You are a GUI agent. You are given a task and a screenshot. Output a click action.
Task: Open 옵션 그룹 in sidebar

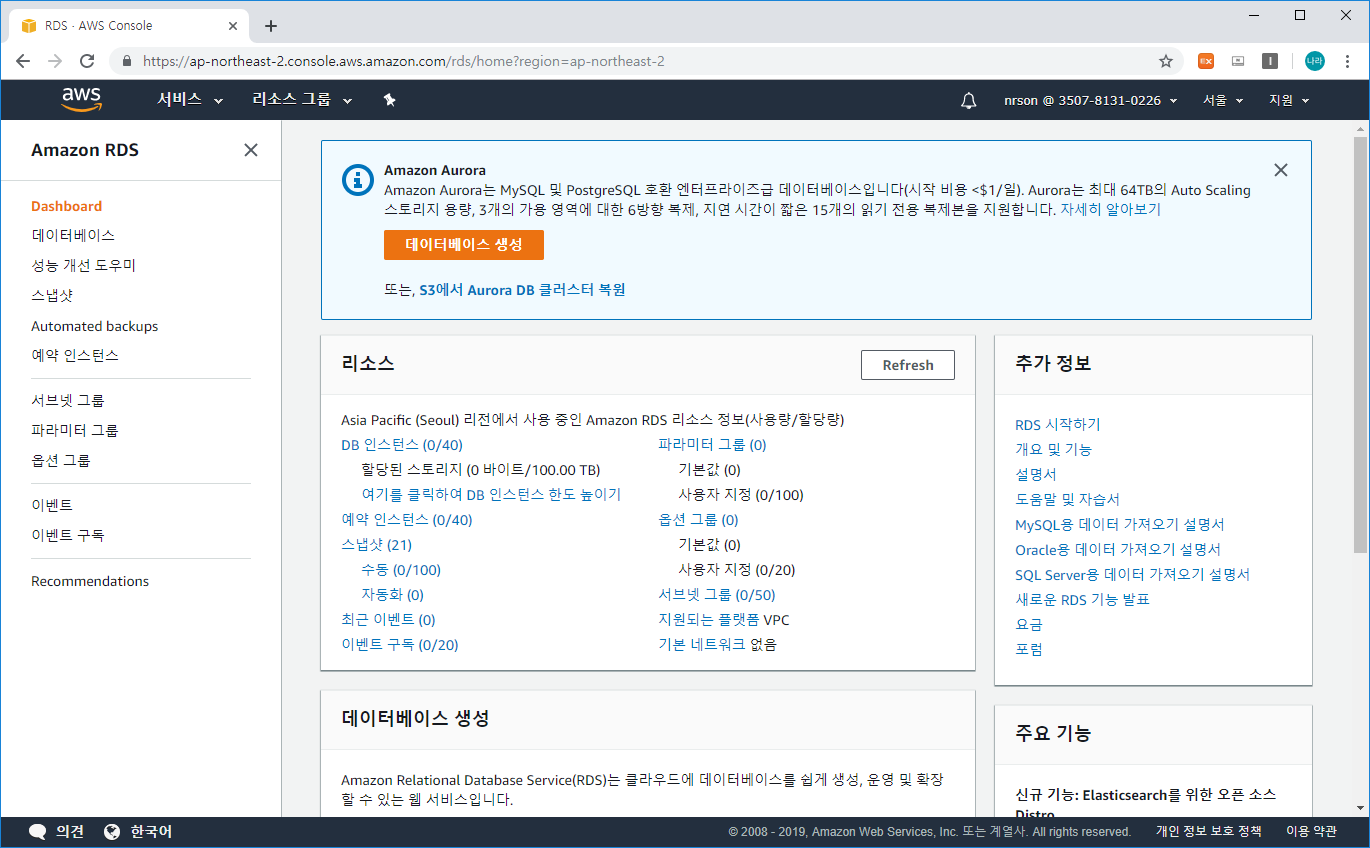[61, 460]
